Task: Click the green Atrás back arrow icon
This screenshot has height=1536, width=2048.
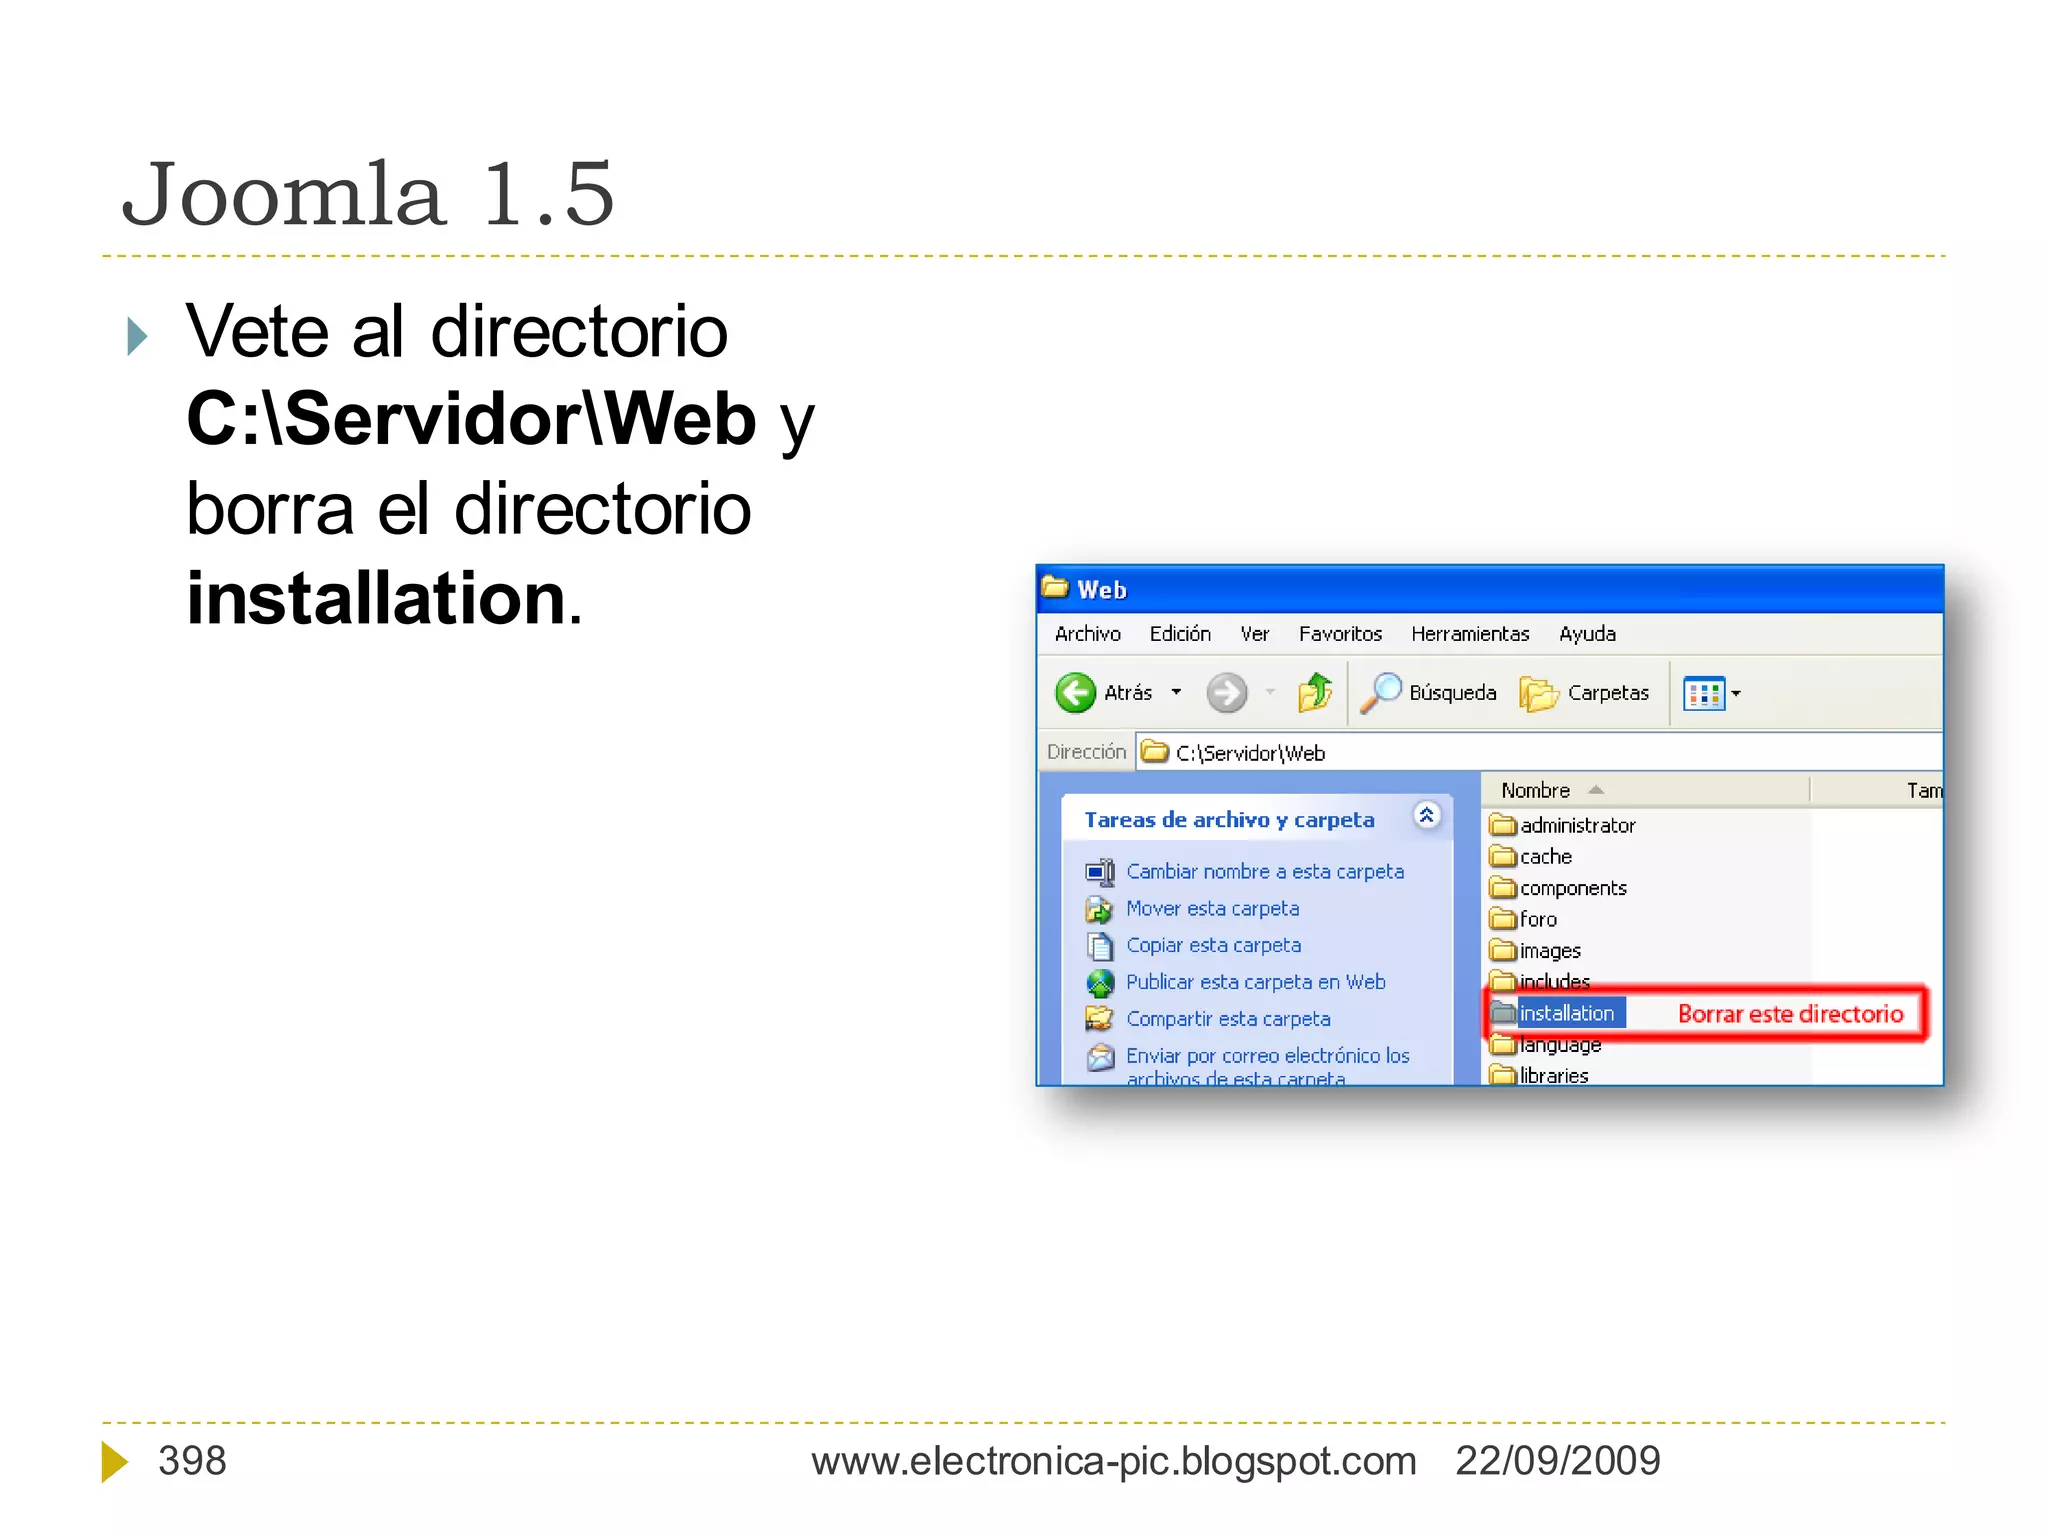Action: click(x=1075, y=692)
